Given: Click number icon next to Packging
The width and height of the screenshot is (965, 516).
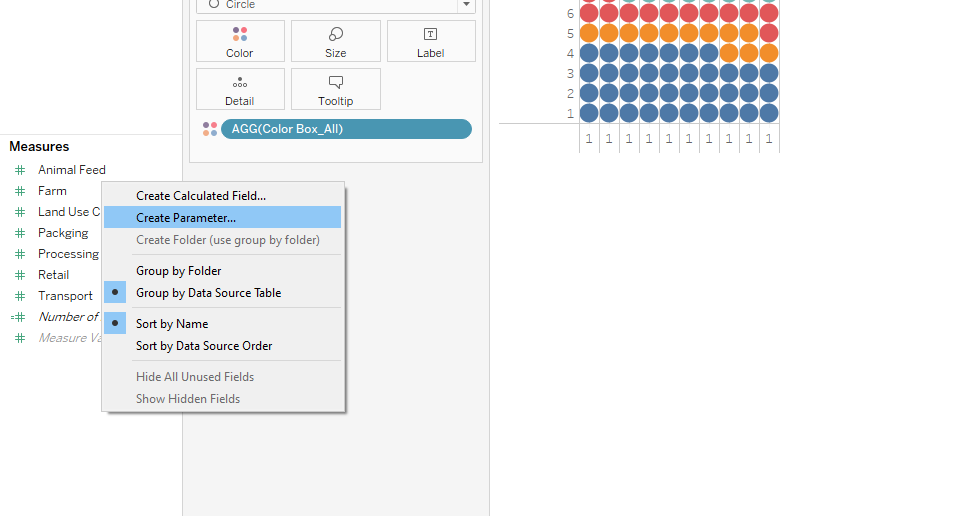Looking at the screenshot, I should tap(20, 233).
